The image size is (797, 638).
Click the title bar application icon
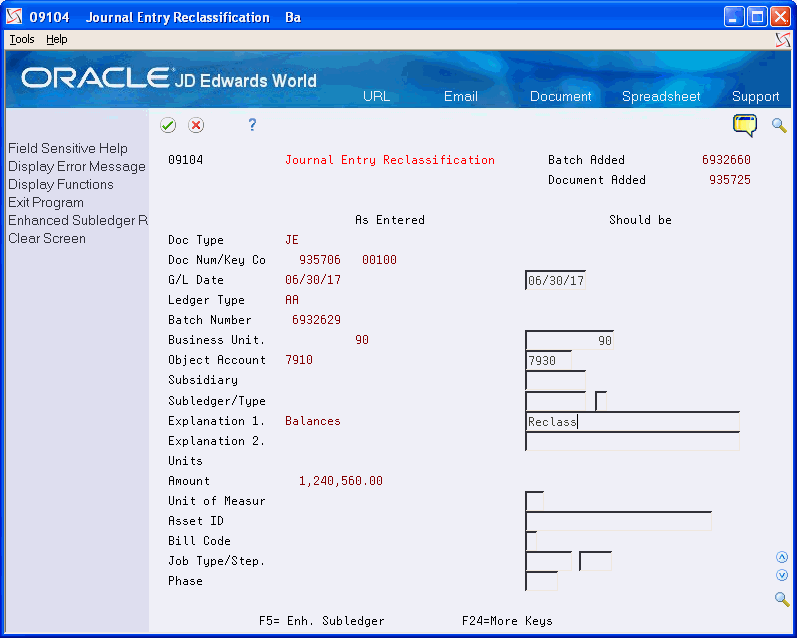(14, 17)
